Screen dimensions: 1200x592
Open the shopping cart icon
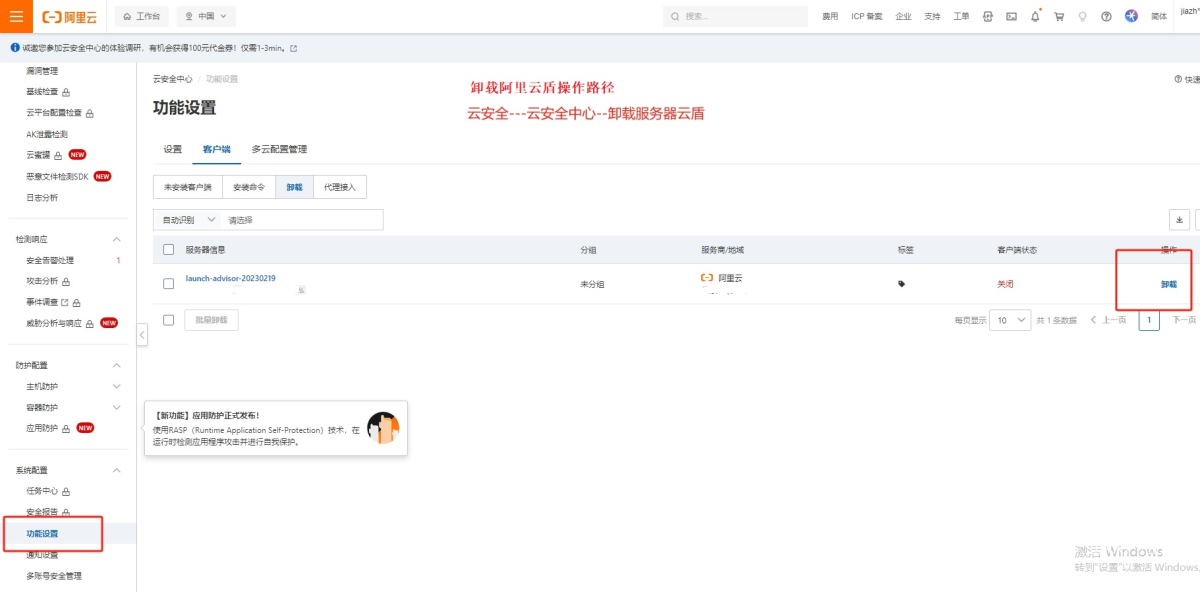pyautogui.click(x=1059, y=16)
